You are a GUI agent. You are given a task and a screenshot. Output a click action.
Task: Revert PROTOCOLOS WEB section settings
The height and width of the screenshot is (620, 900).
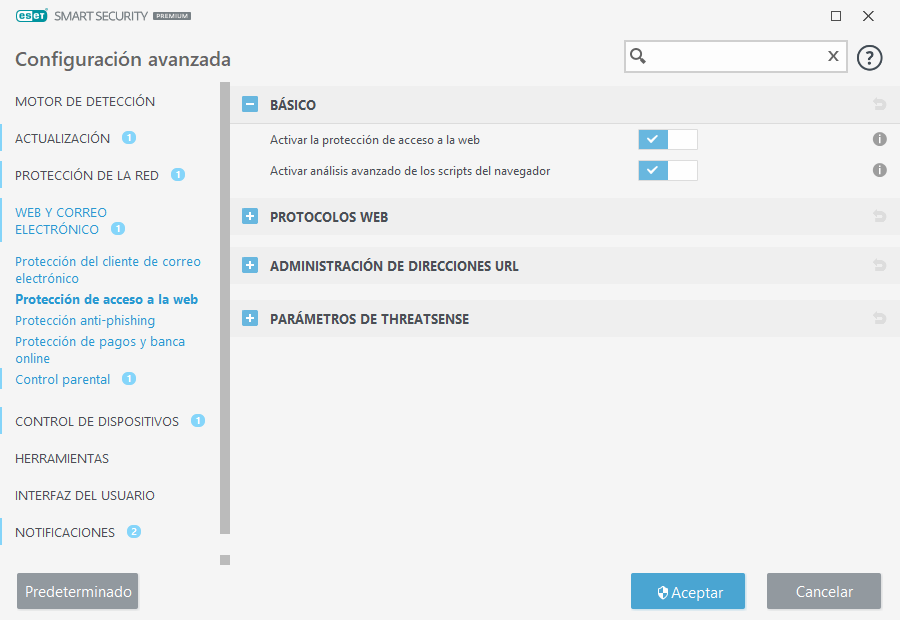pos(879,216)
